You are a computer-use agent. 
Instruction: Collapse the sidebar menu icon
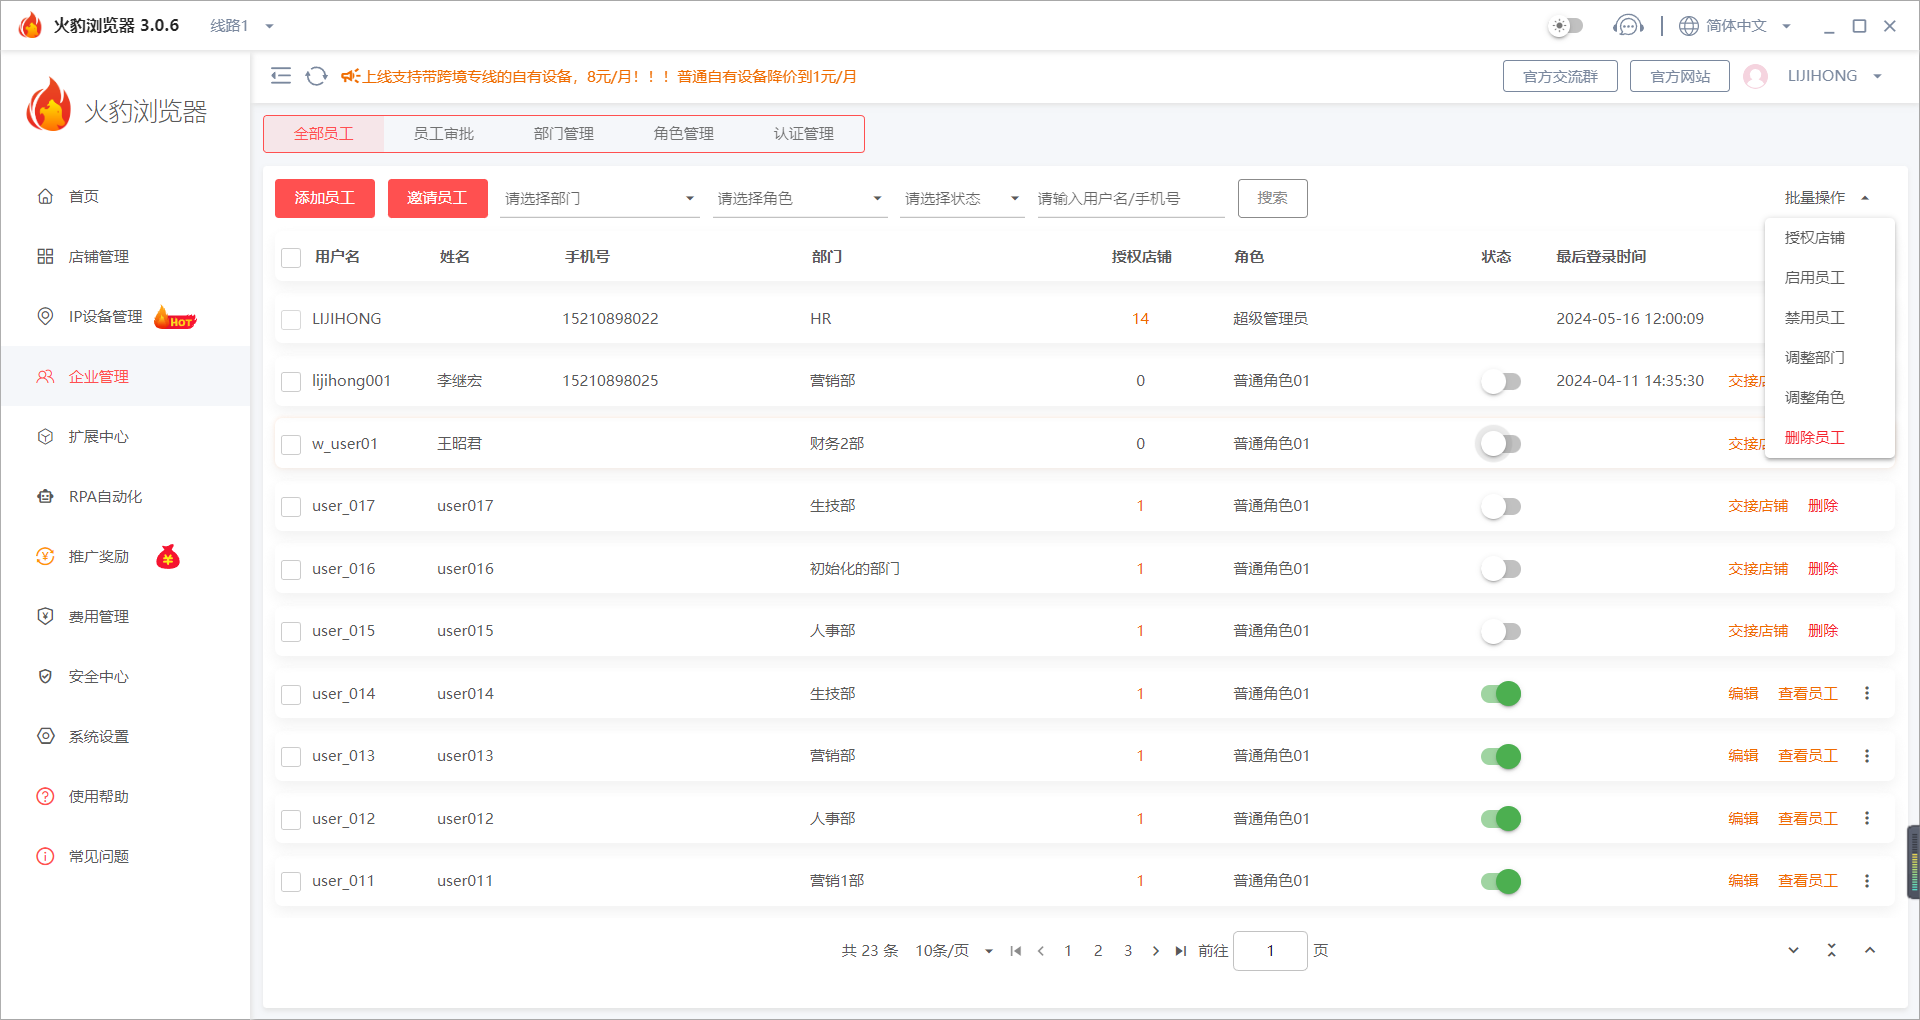pyautogui.click(x=281, y=76)
